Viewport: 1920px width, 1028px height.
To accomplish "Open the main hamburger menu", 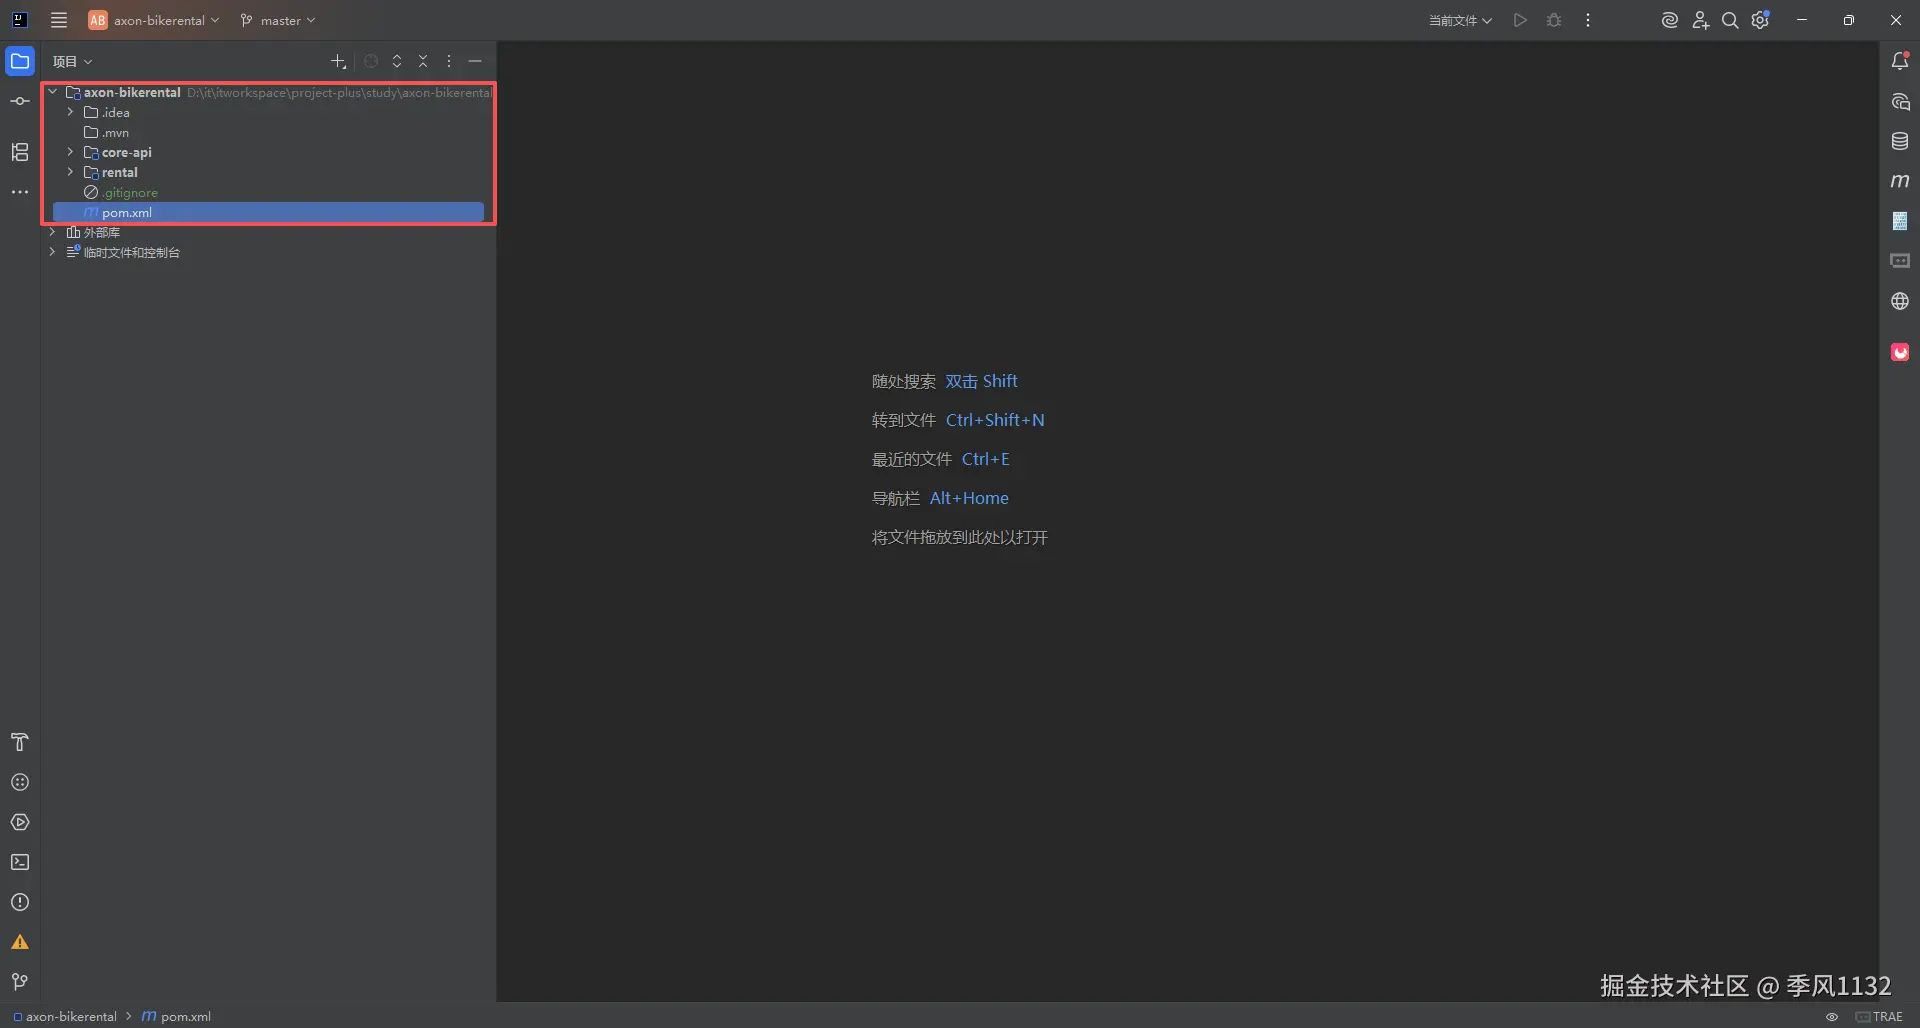I will pyautogui.click(x=59, y=20).
